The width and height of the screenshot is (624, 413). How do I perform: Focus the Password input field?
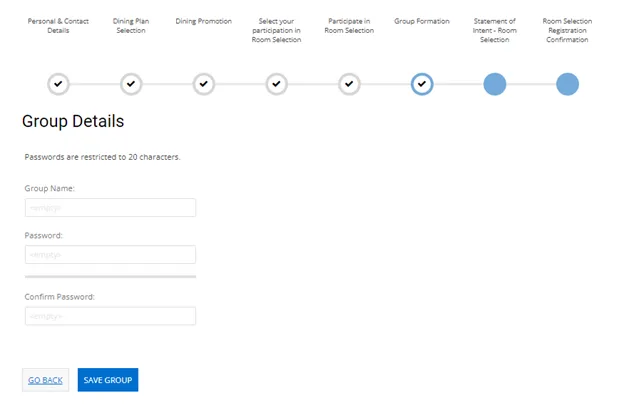point(110,254)
